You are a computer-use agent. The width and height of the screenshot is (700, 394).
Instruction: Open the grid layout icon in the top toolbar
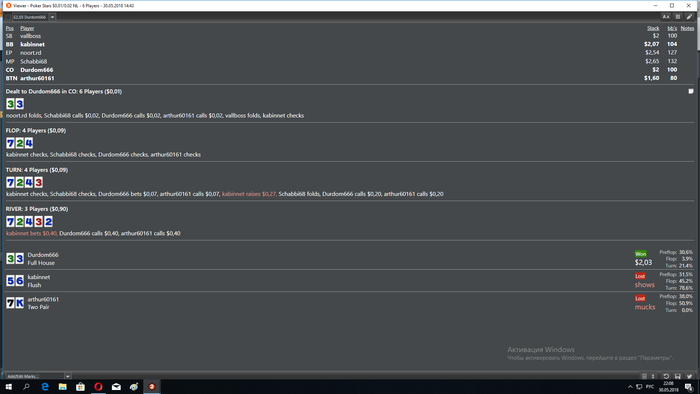(x=678, y=17)
